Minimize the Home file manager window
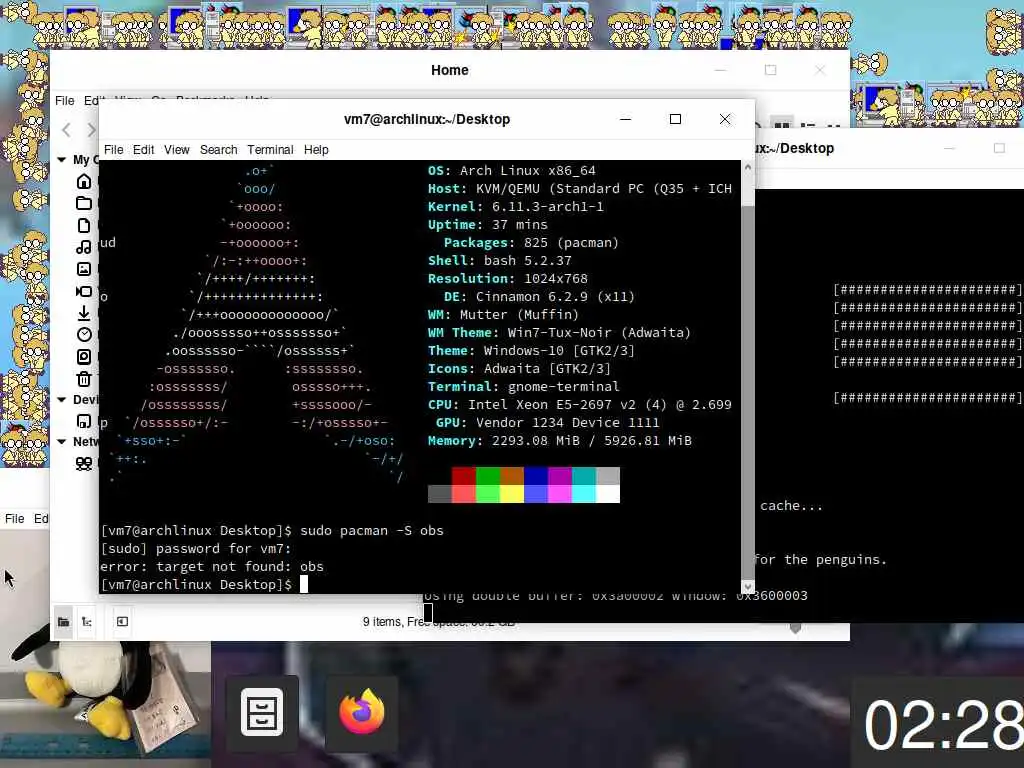This screenshot has height=768, width=1024. point(720,70)
